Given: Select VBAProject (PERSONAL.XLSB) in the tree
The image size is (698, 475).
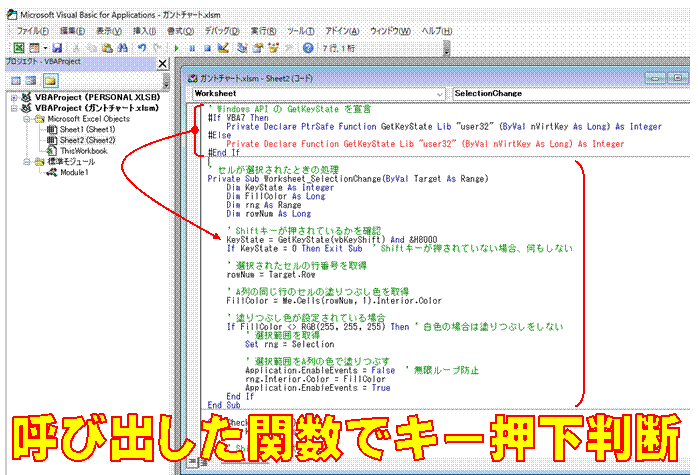Looking at the screenshot, I should [x=97, y=97].
